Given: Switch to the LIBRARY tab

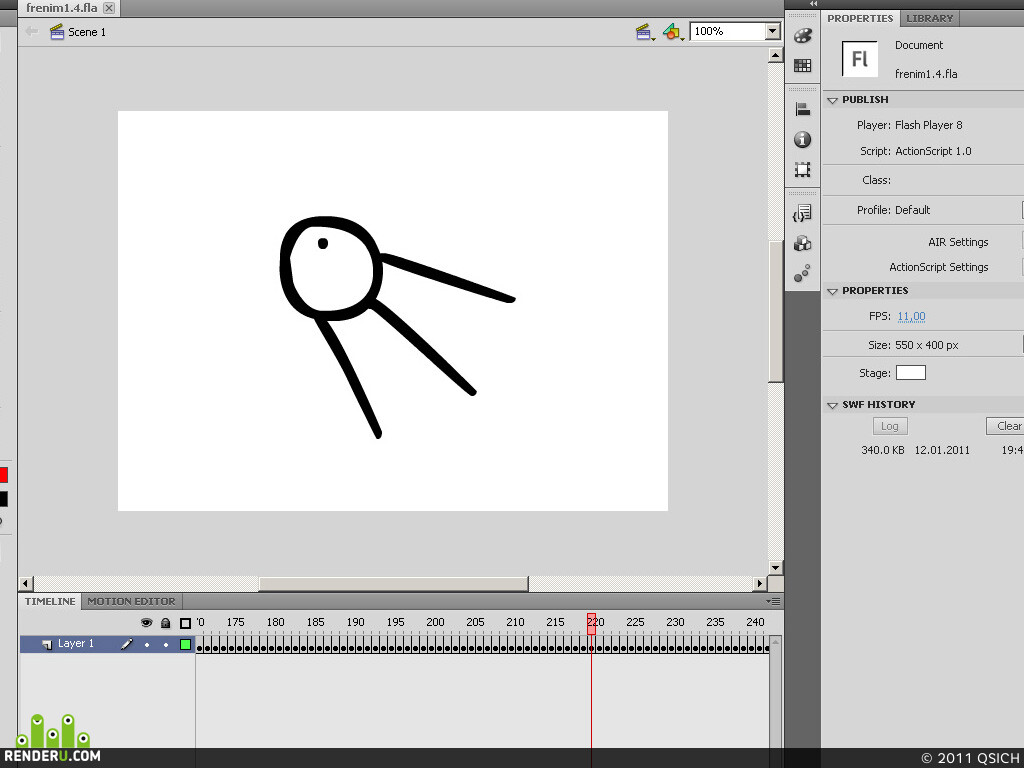Looking at the screenshot, I should click(x=929, y=18).
